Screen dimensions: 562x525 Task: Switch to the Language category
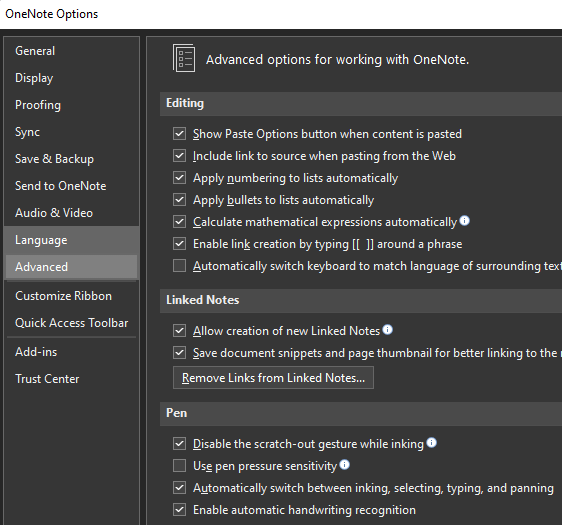(71, 240)
